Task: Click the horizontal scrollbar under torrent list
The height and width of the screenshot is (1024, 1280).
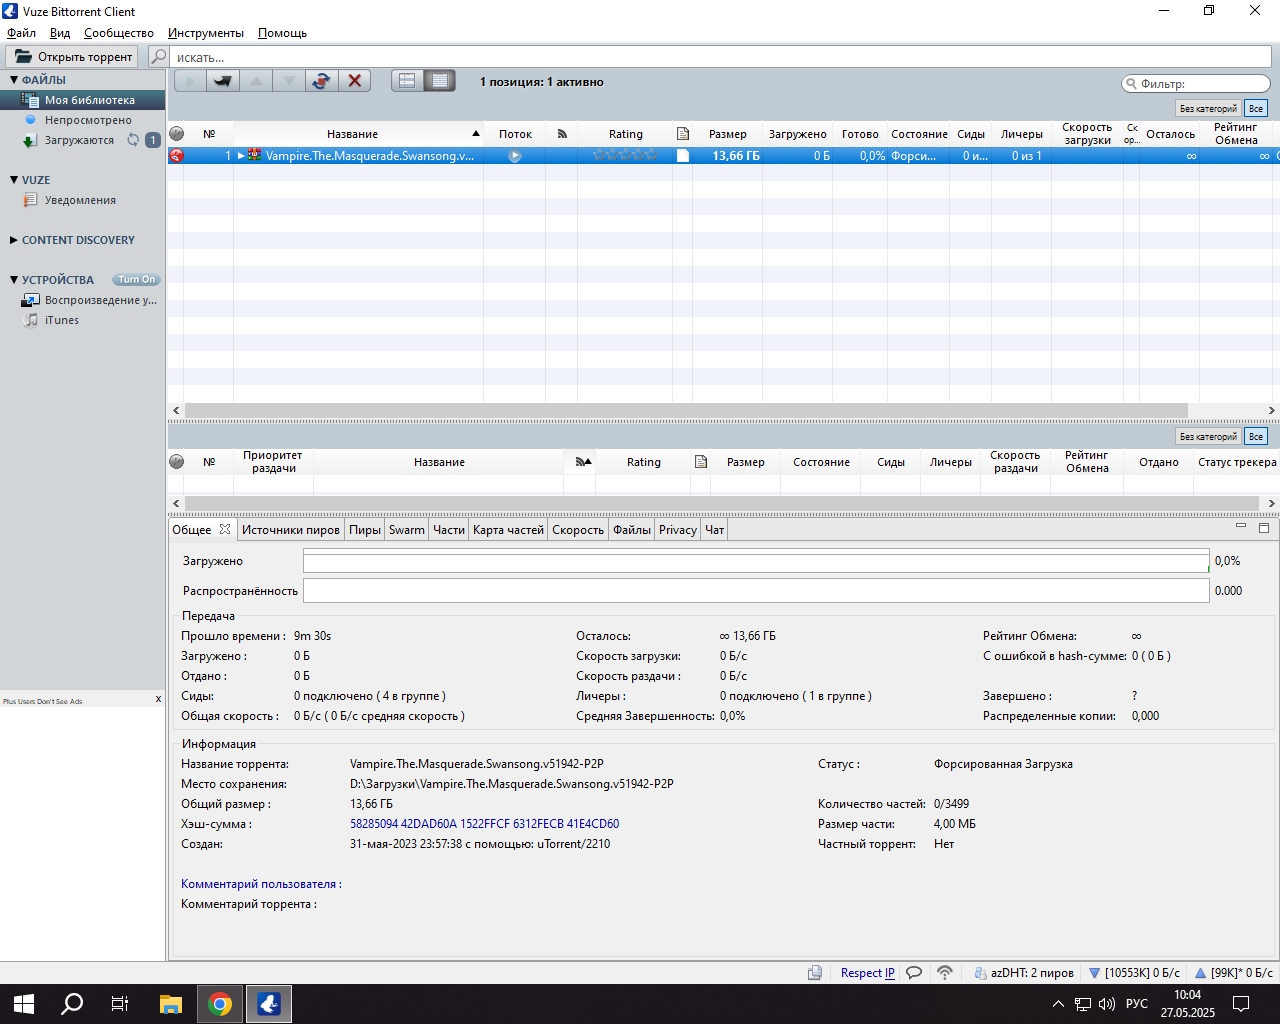Action: (x=686, y=410)
